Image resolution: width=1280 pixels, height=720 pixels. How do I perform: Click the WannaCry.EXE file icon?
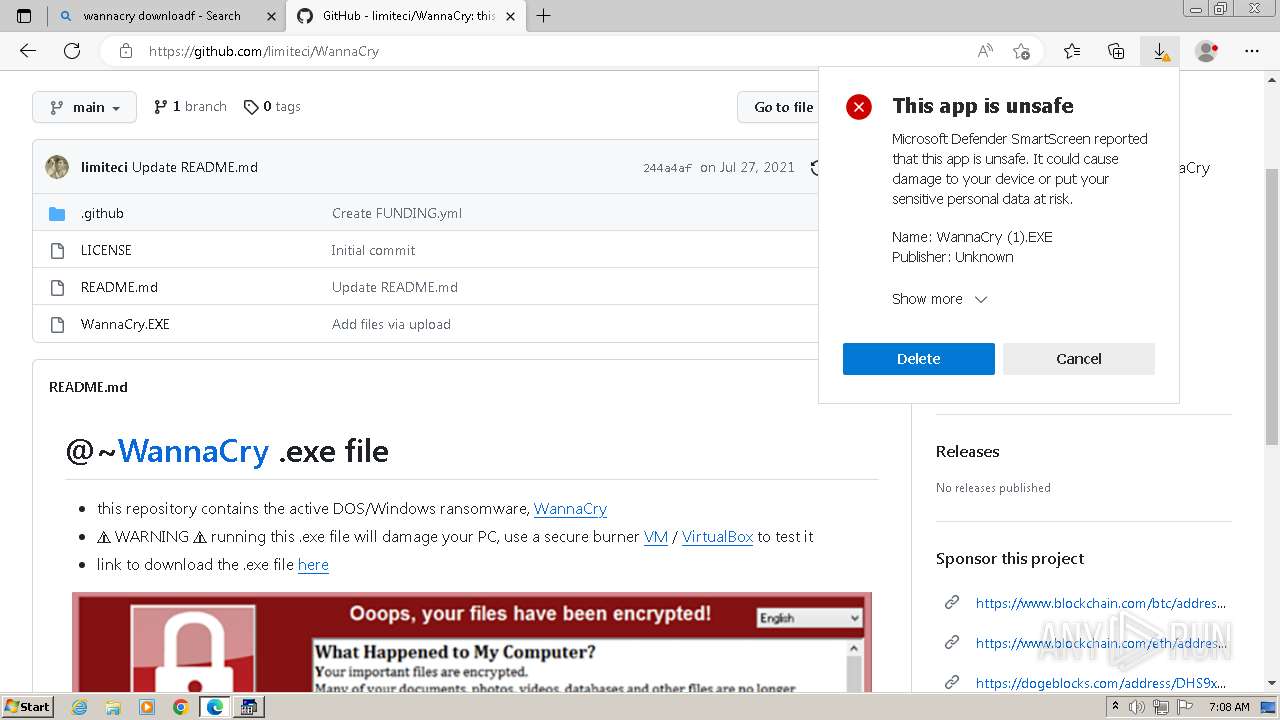tap(57, 324)
